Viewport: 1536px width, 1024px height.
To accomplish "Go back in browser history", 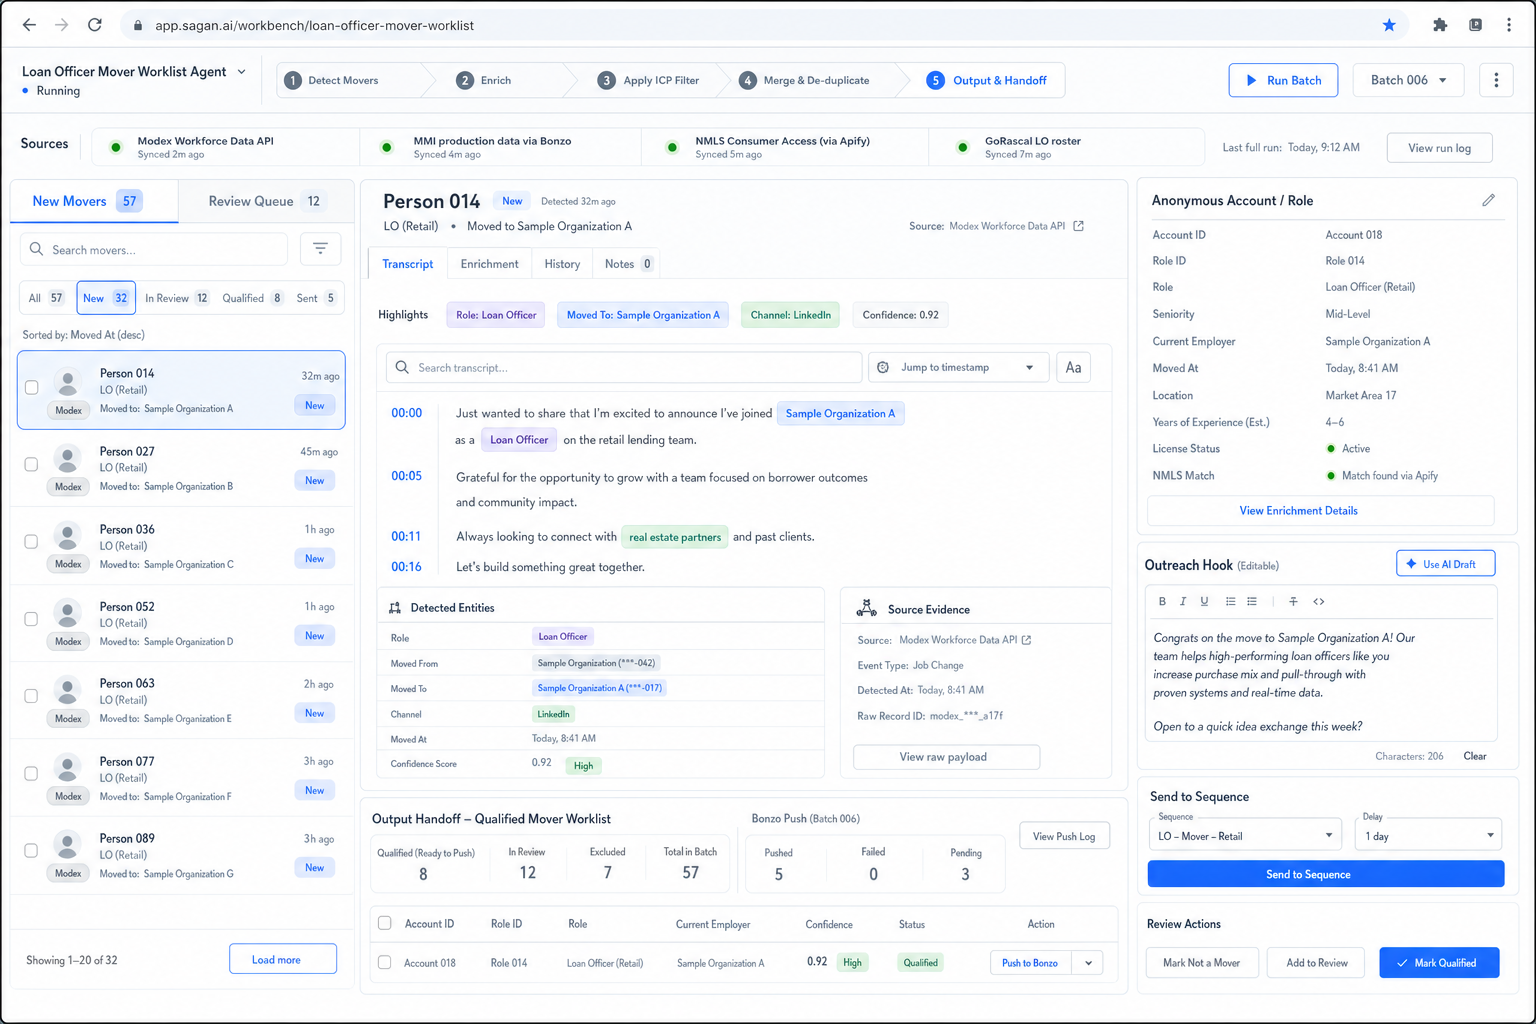I will [29, 25].
